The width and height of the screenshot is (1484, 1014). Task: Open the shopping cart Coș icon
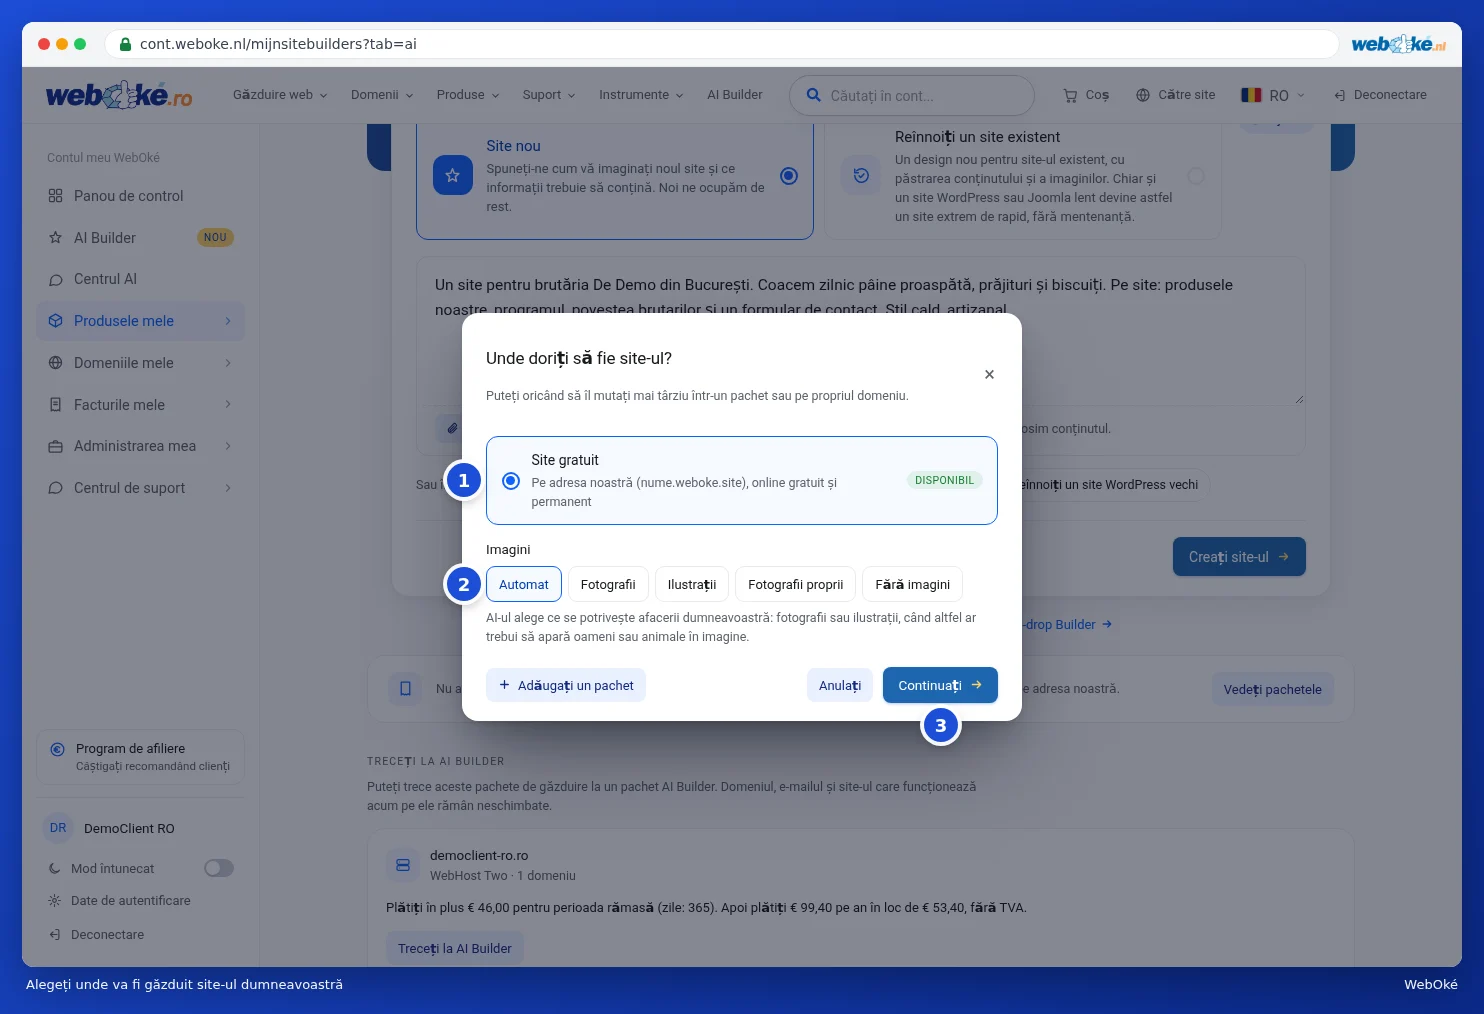[1070, 95]
